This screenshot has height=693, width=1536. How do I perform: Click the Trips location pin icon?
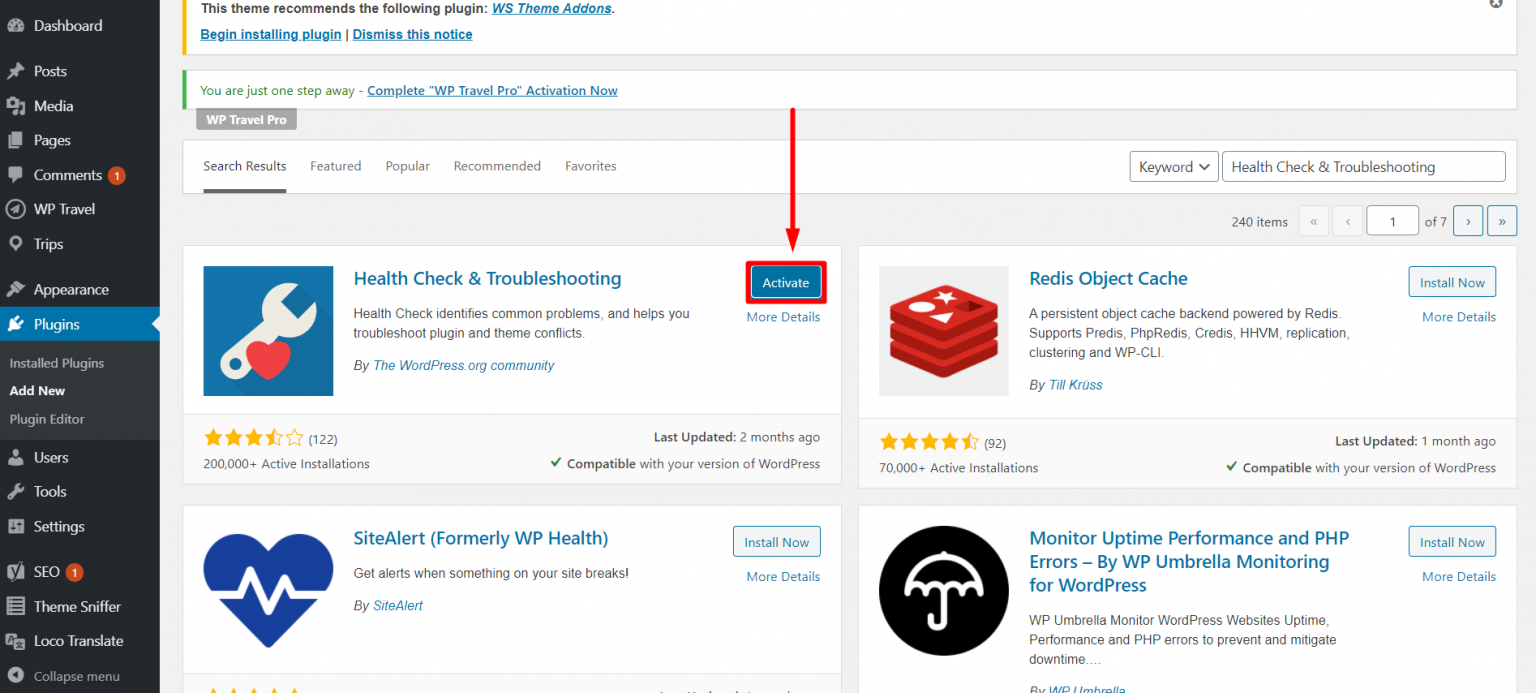click(15, 244)
